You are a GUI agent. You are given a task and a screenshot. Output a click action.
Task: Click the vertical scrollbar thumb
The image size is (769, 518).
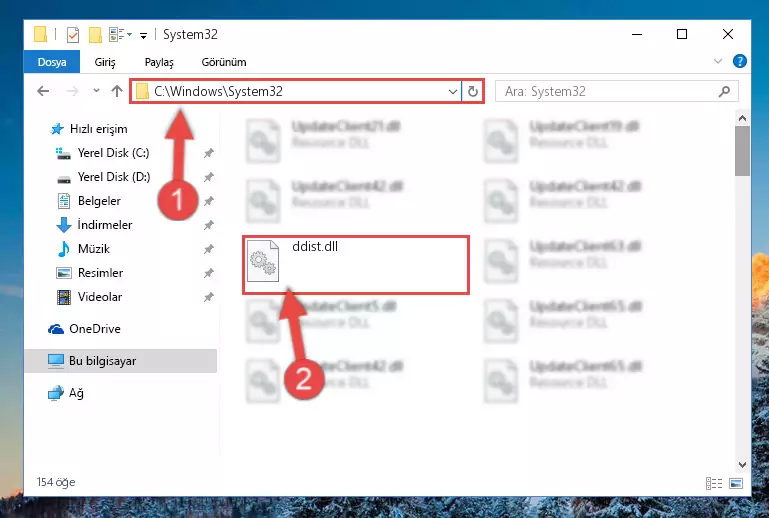pos(742,151)
